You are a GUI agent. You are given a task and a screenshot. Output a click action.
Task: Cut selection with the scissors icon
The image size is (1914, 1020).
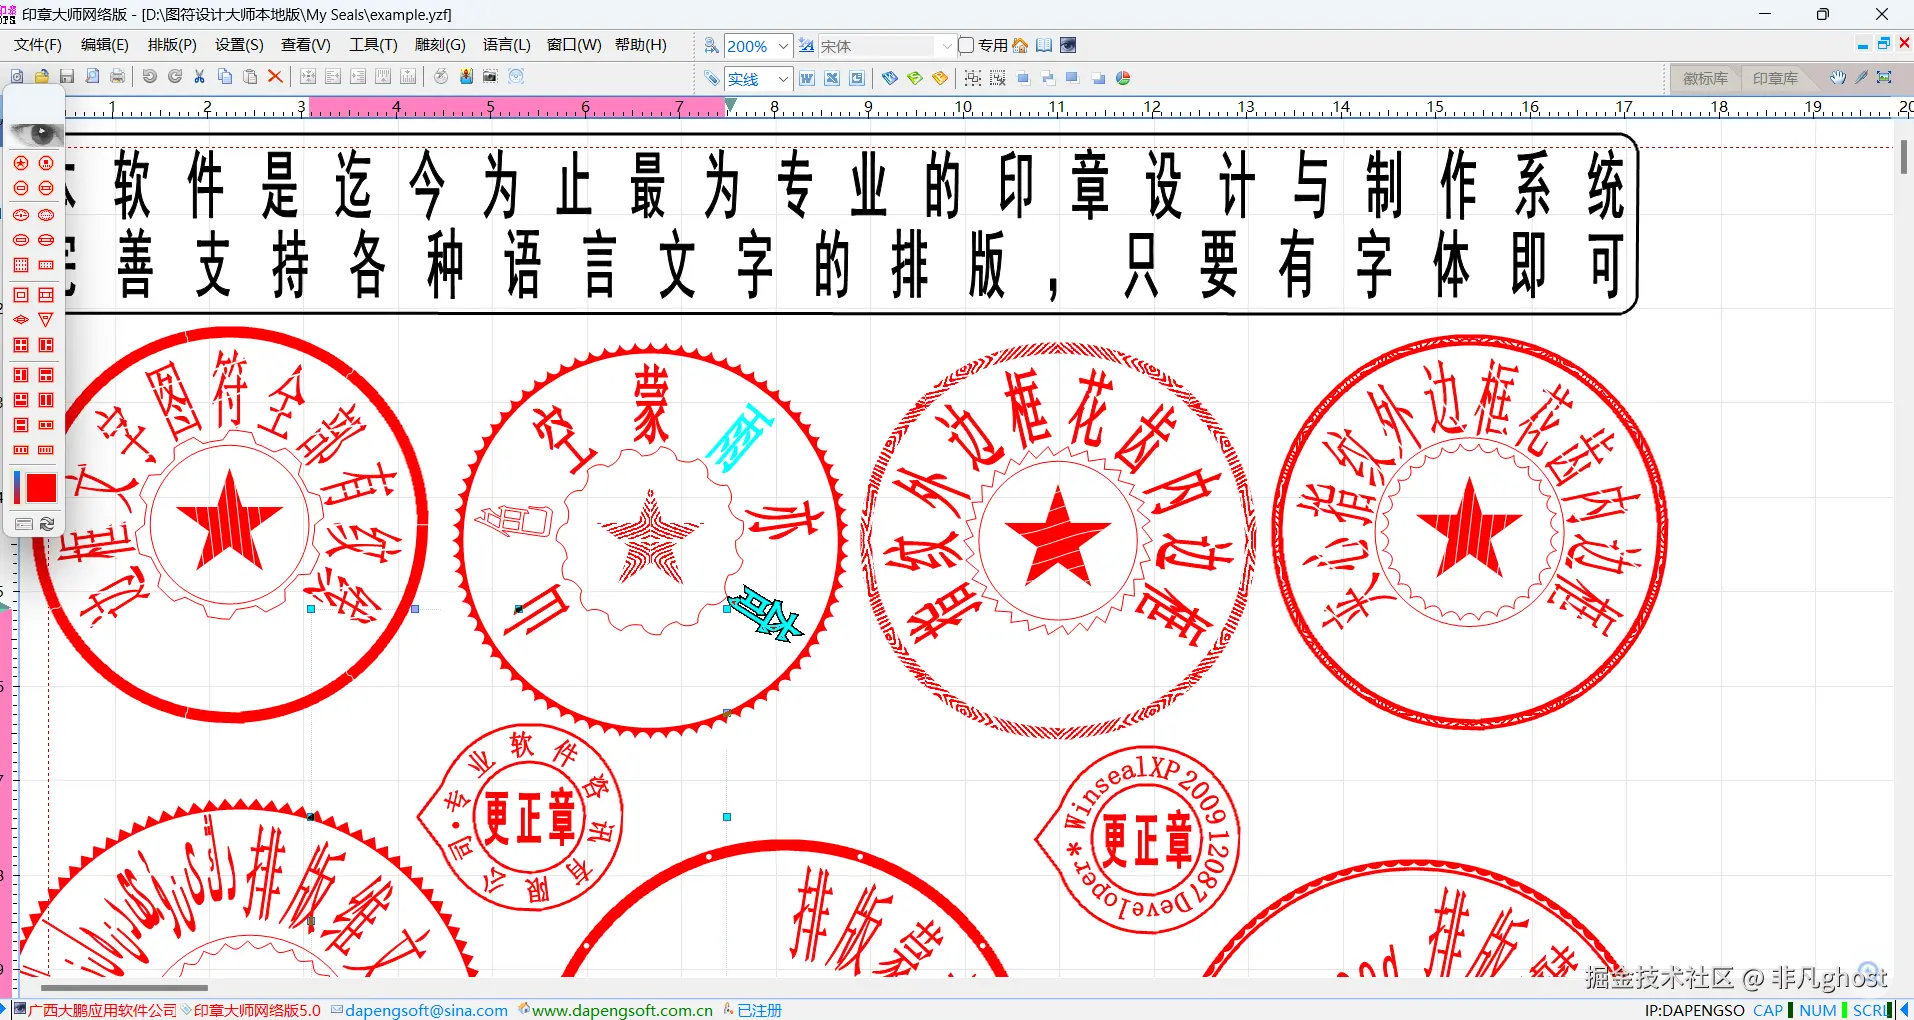pos(200,77)
